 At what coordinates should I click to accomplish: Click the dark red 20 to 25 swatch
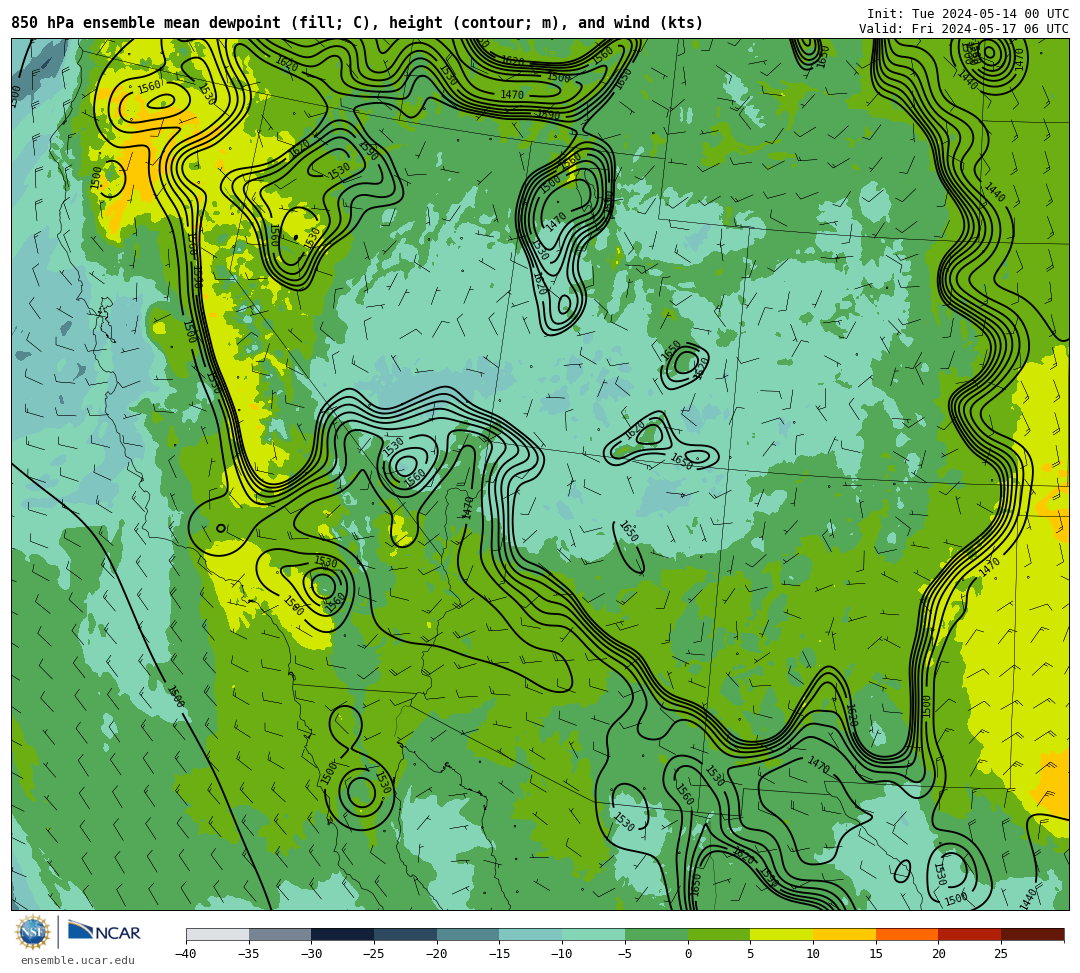[970, 934]
